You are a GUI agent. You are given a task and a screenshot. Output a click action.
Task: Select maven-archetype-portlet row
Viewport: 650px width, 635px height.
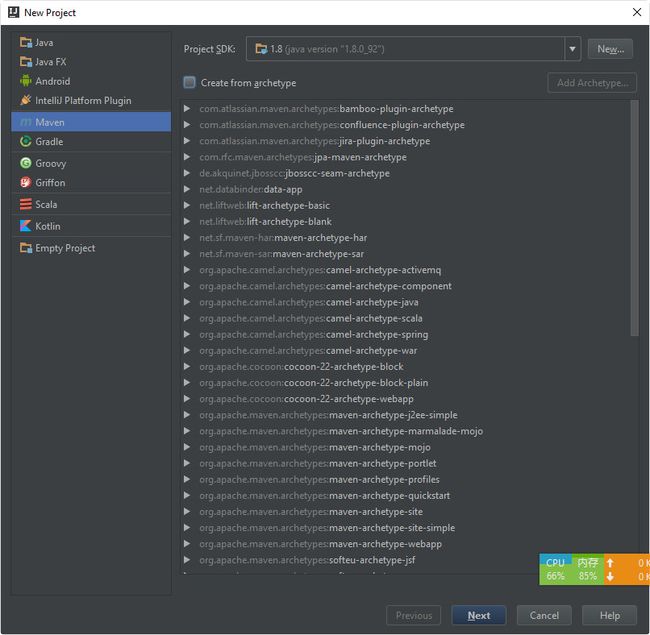coord(406,463)
